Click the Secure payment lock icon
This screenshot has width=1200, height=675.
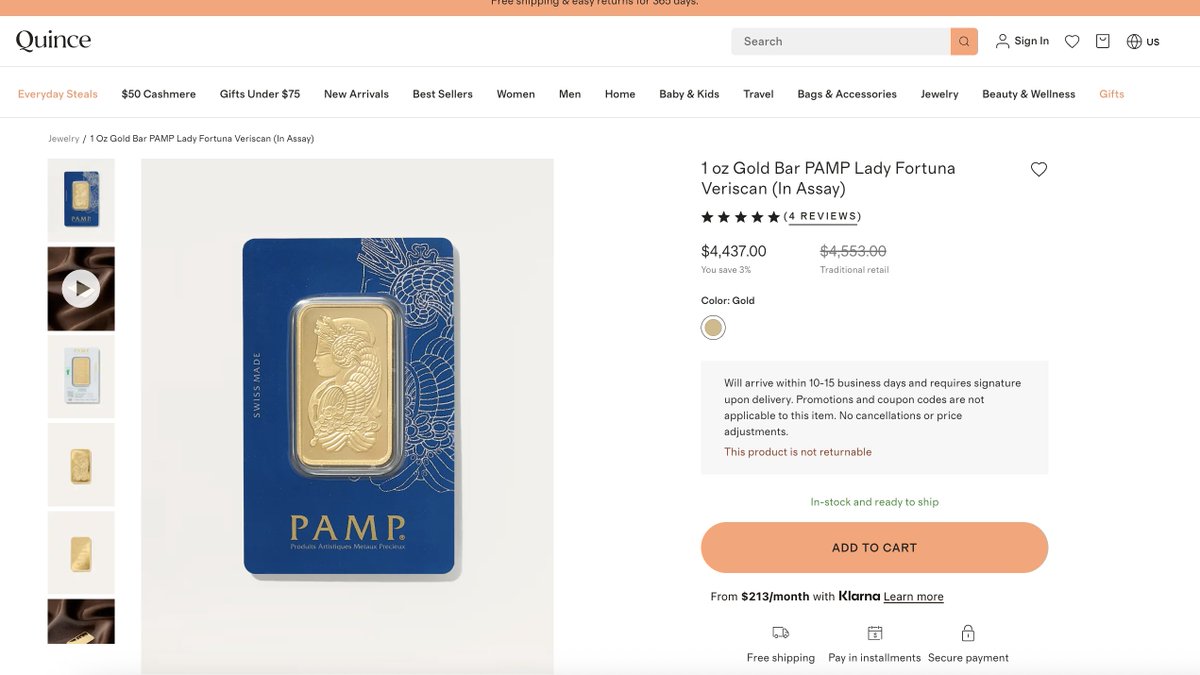pos(968,633)
